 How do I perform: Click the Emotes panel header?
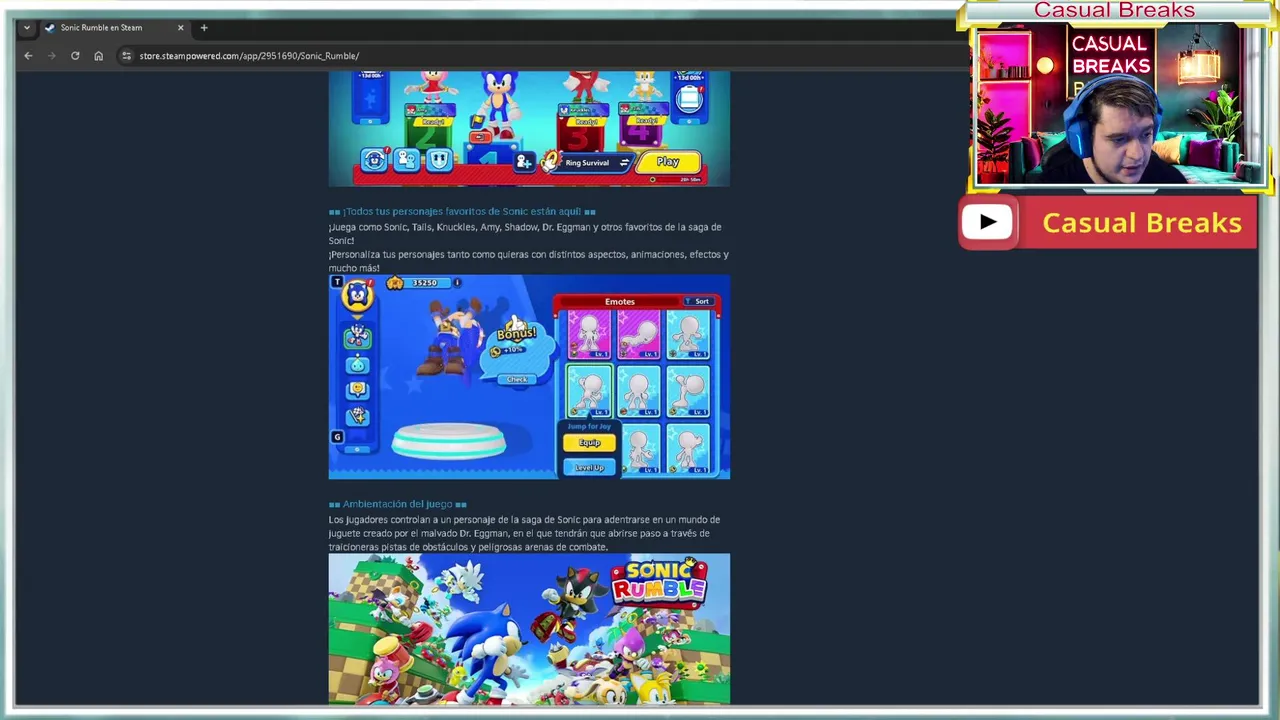(620, 301)
